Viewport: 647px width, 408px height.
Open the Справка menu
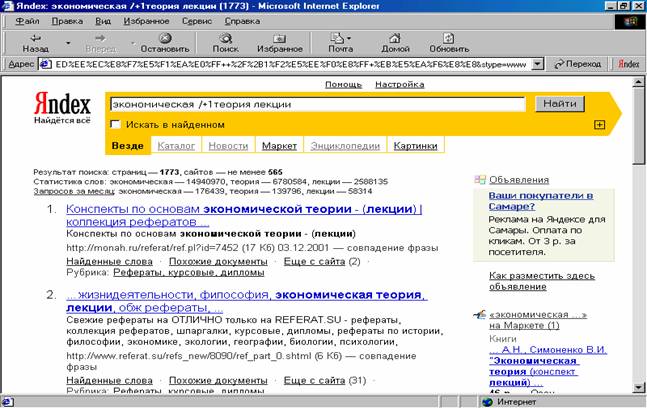pyautogui.click(x=242, y=21)
